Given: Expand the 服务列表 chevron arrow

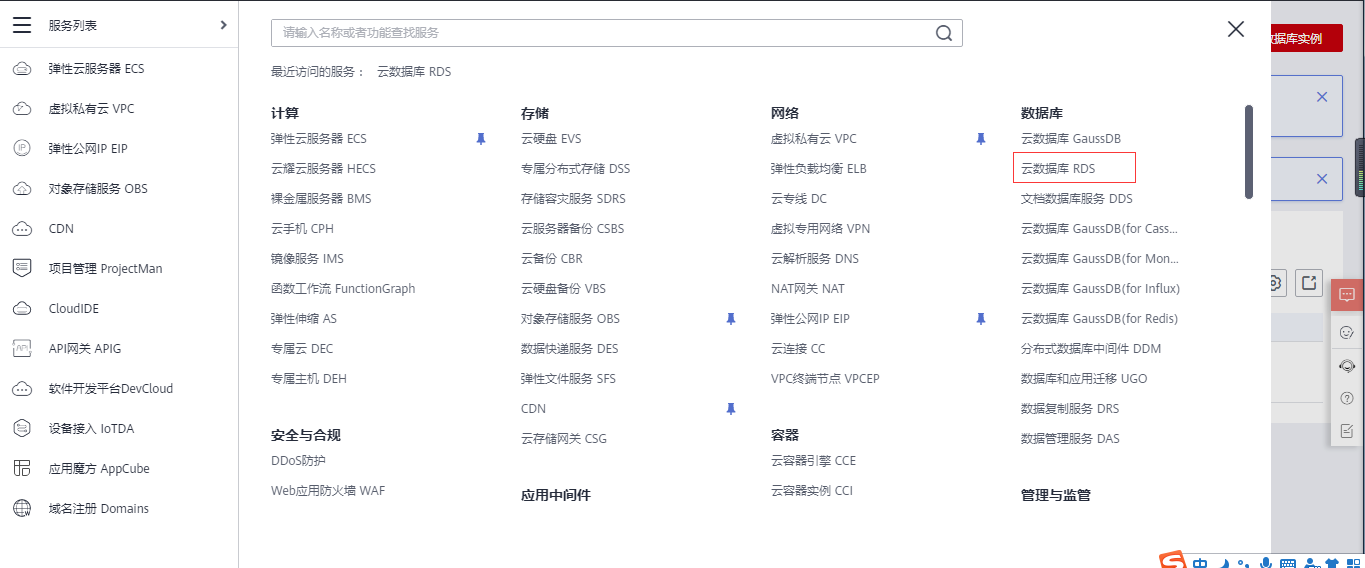Looking at the screenshot, I should click(223, 25).
